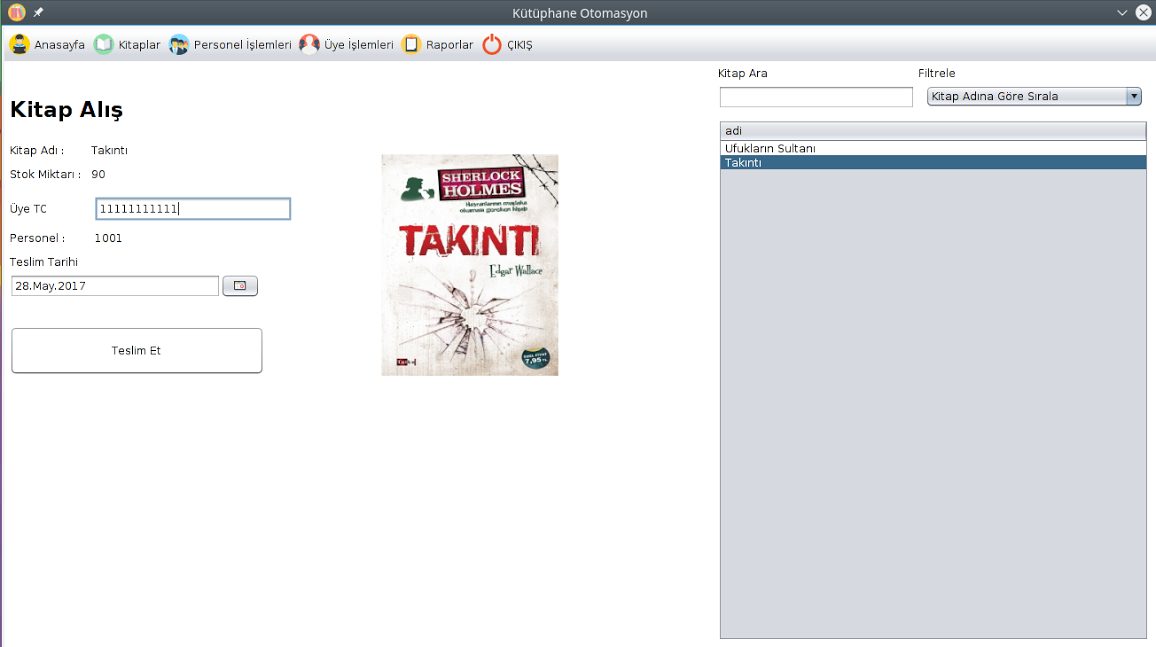Click the adi column header

[933, 131]
